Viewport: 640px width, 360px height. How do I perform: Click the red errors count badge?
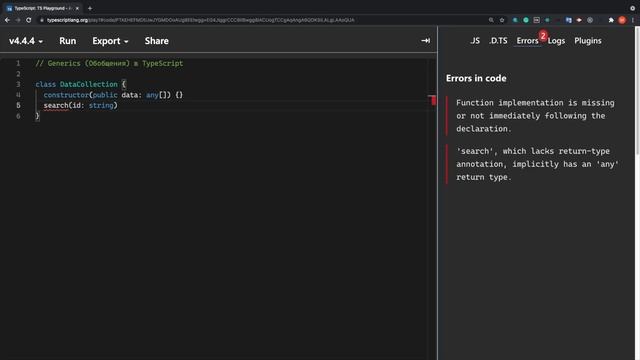[x=543, y=36]
